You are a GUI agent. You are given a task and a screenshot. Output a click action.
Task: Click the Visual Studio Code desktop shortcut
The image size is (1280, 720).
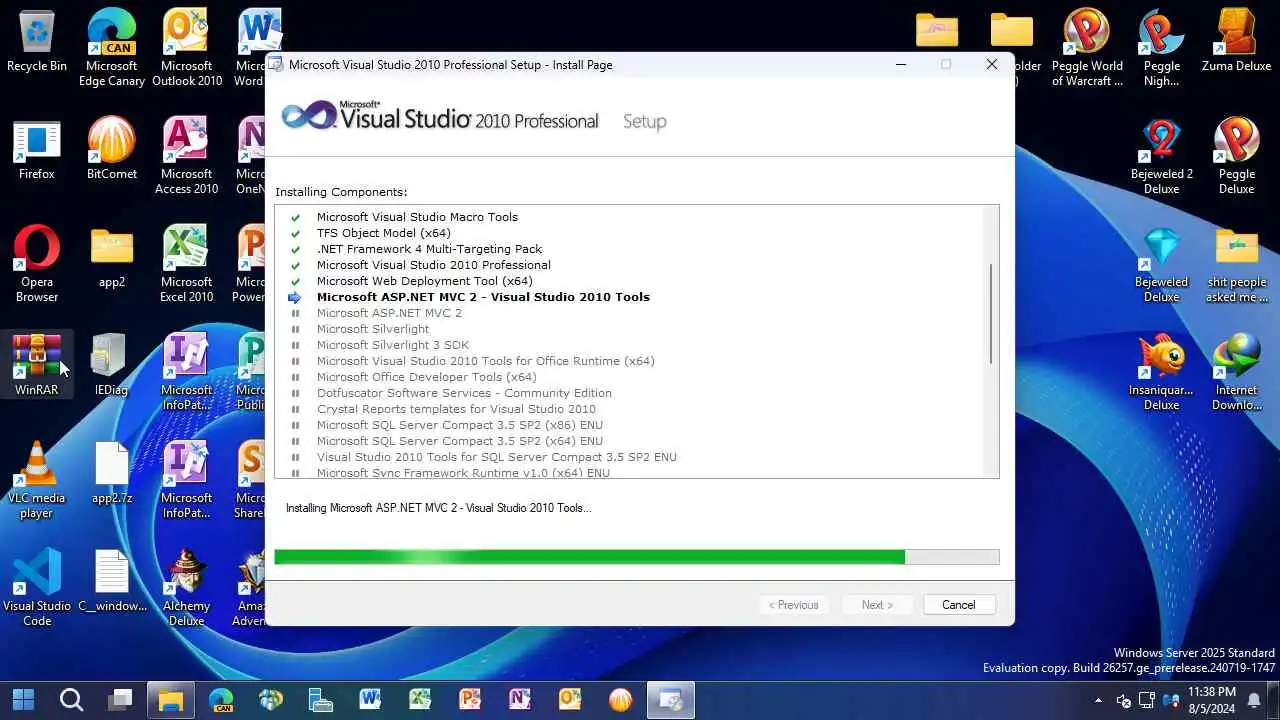click(x=37, y=588)
